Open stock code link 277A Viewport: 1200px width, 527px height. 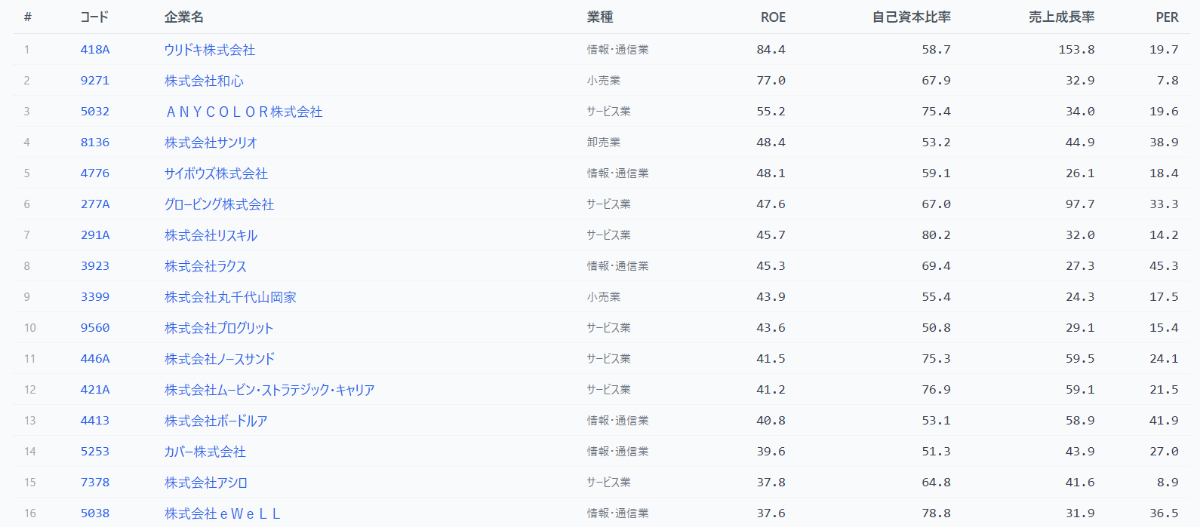[x=95, y=204]
